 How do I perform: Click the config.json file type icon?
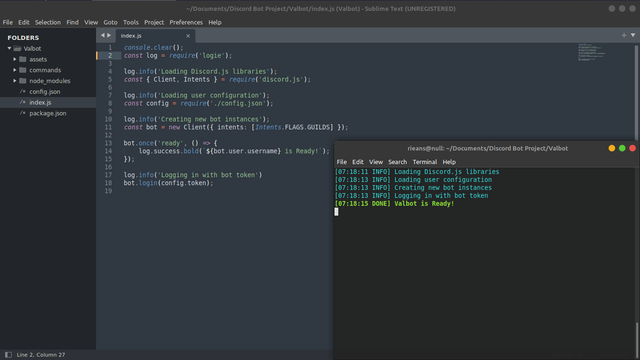pyautogui.click(x=23, y=92)
